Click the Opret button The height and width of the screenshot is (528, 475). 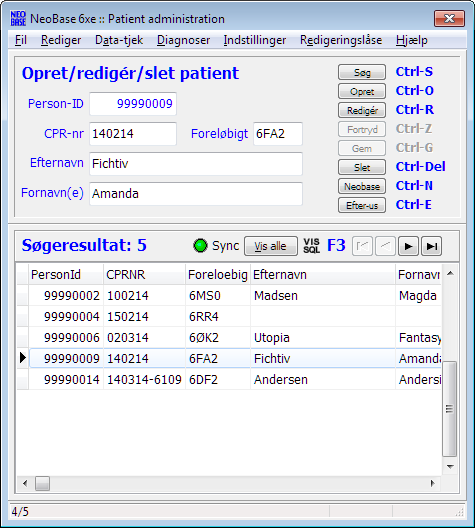pyautogui.click(x=362, y=91)
